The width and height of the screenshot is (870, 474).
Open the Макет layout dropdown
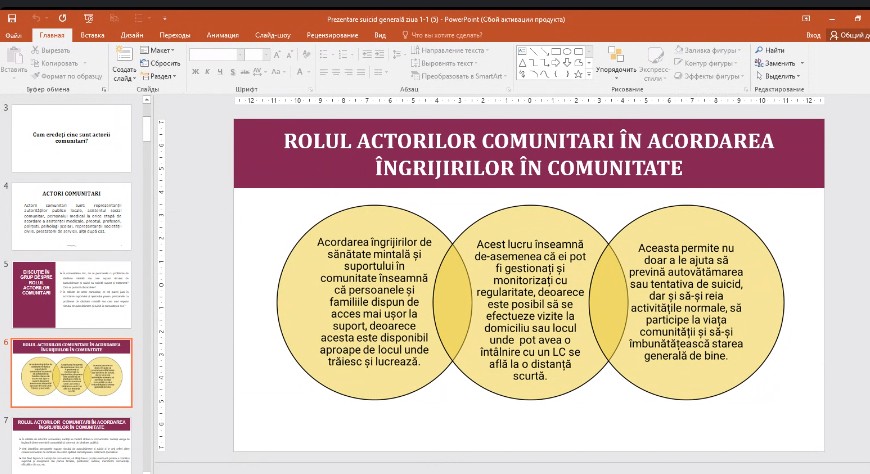[160, 50]
